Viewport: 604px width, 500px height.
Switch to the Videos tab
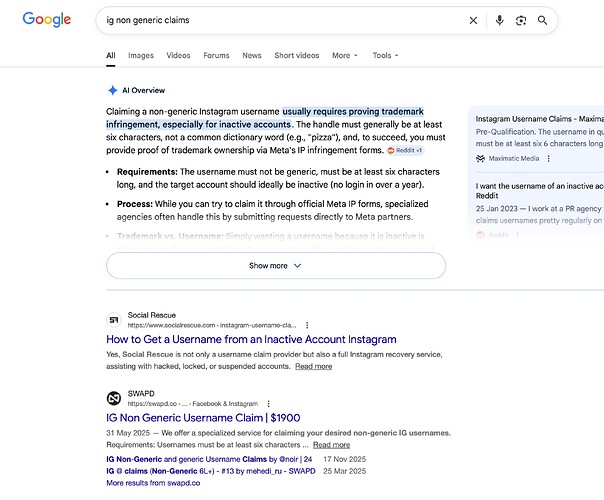(x=178, y=55)
